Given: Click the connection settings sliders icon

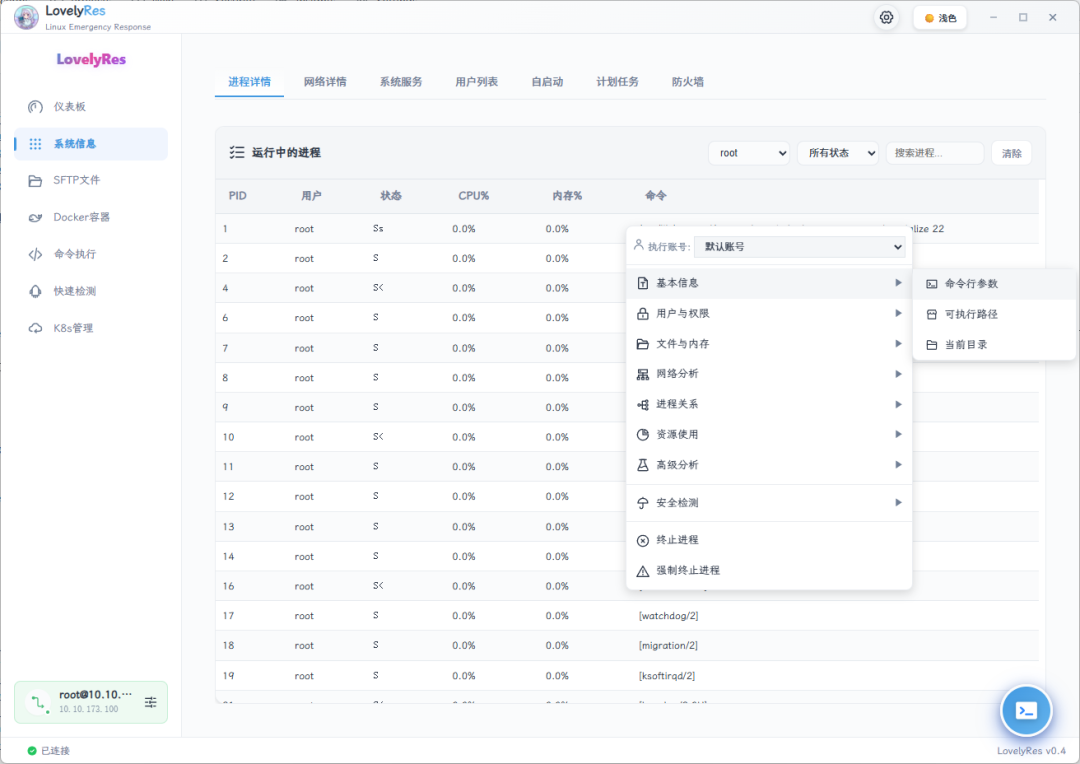Looking at the screenshot, I should click(x=150, y=702).
